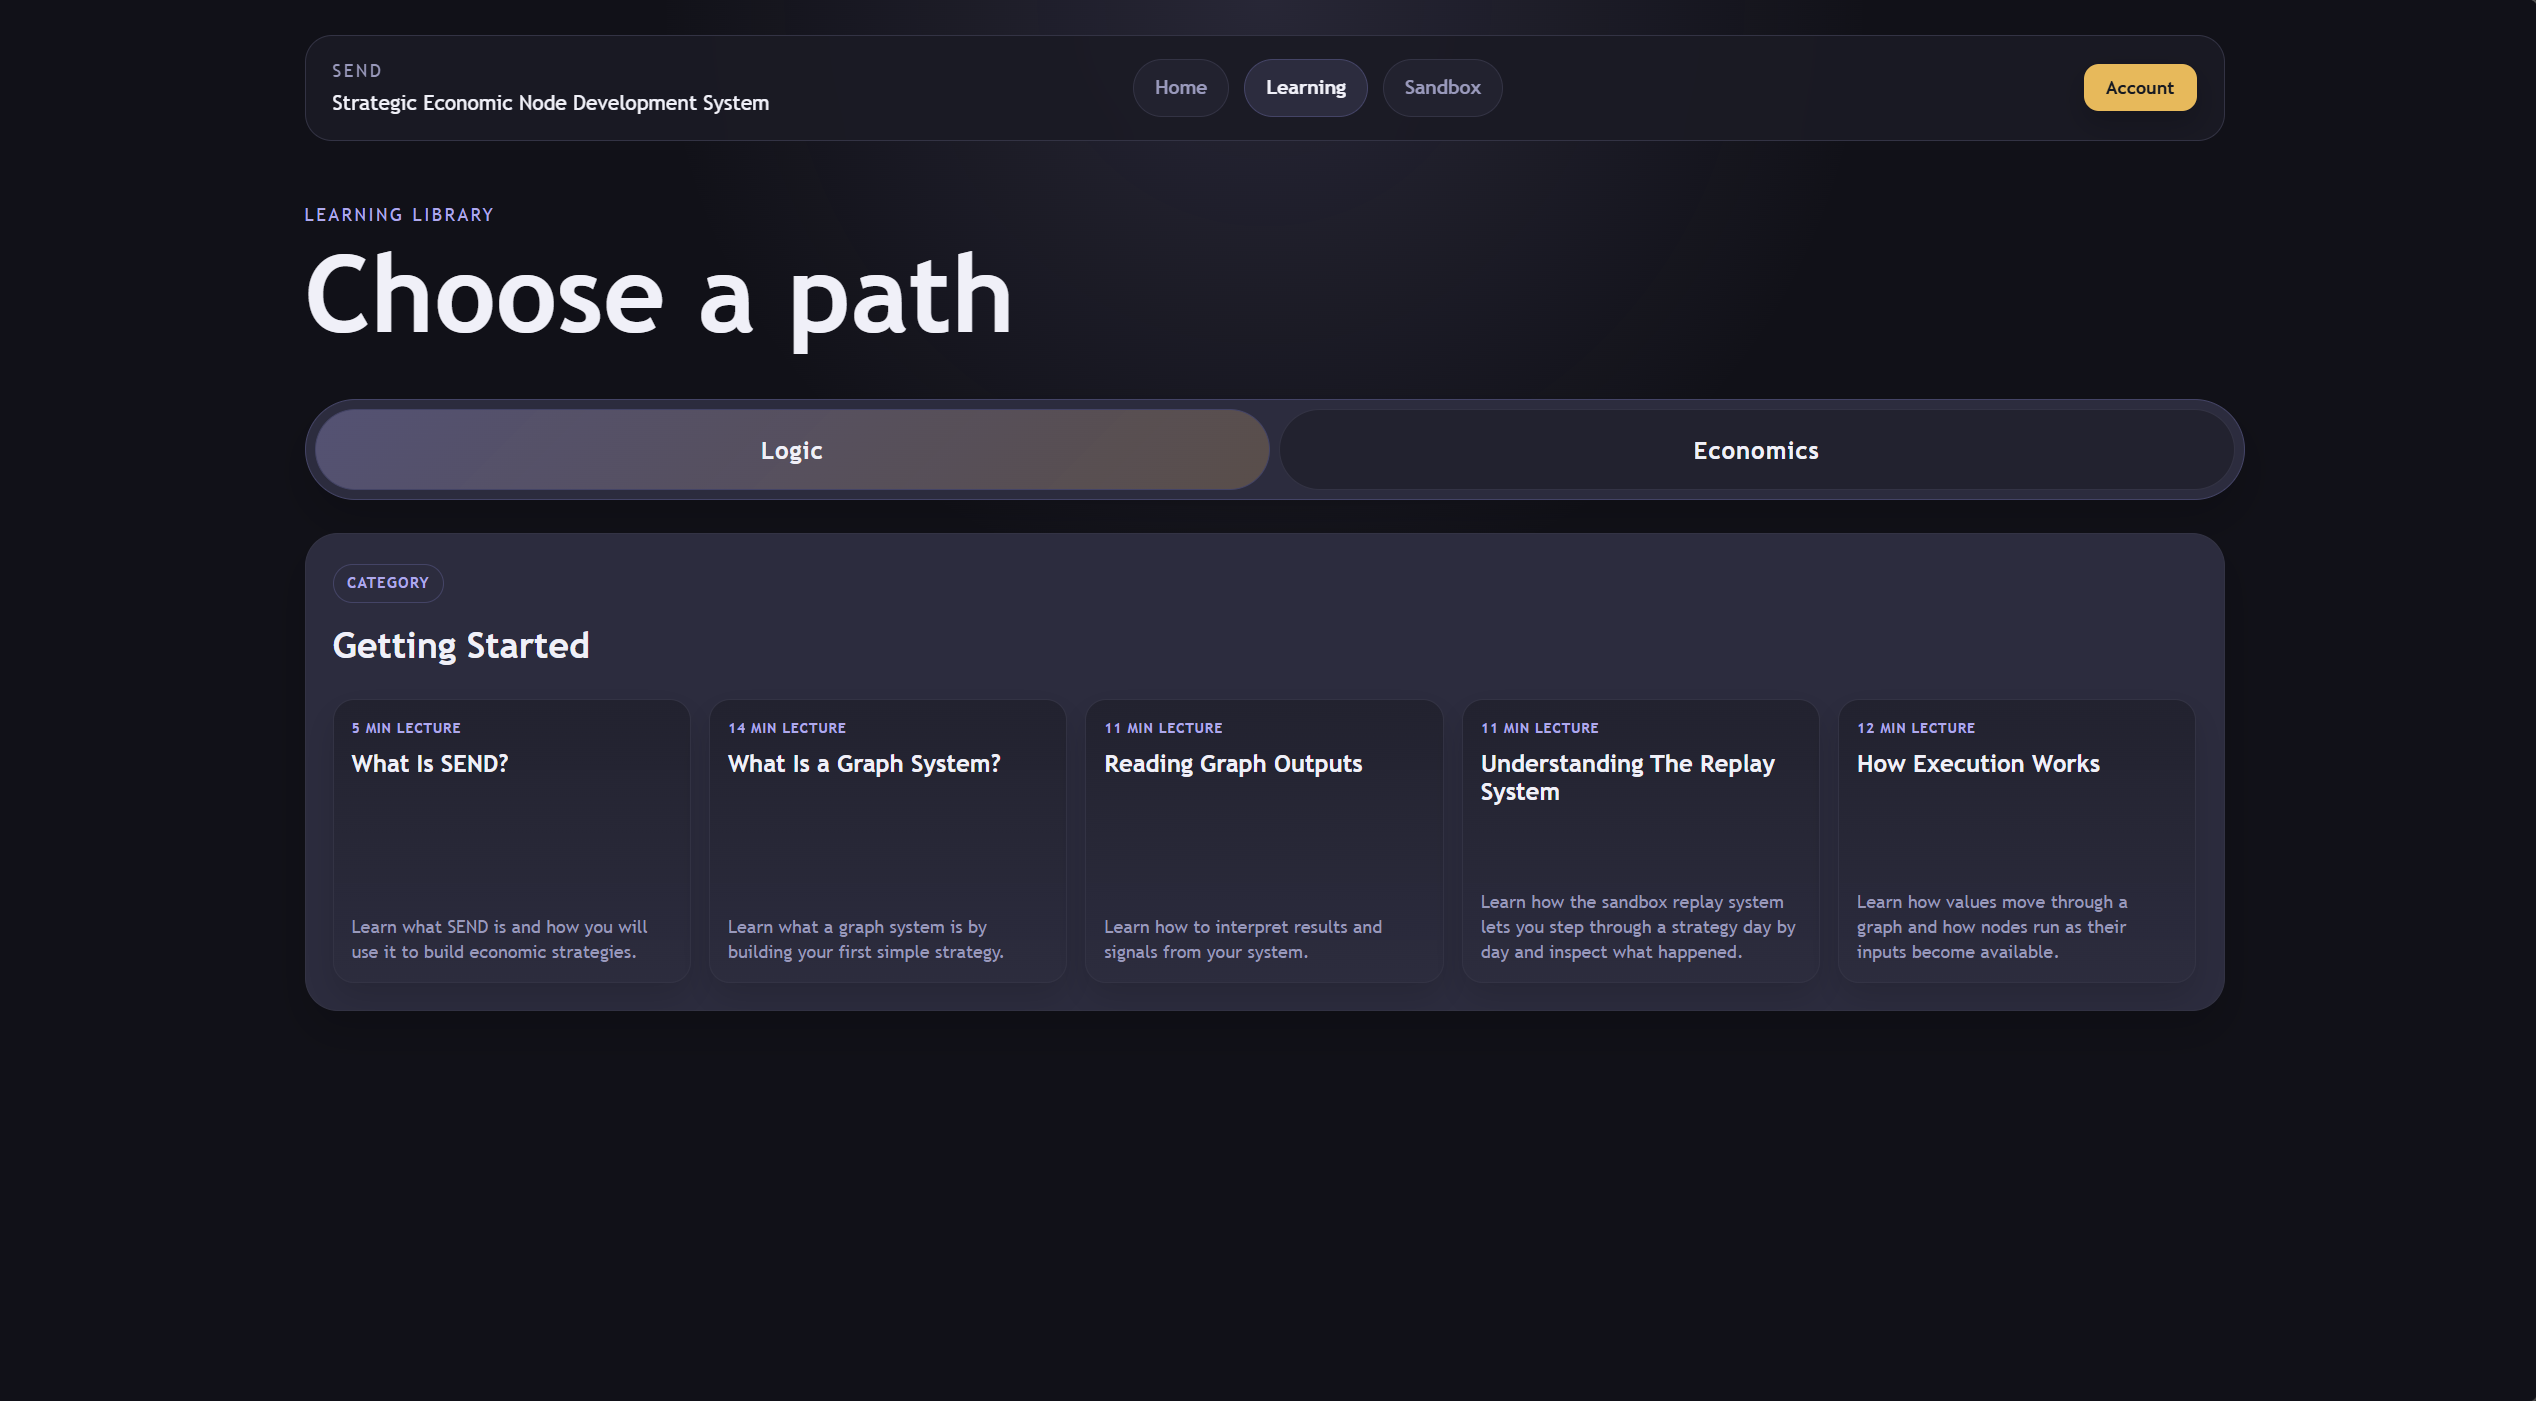
Task: Switch to the Logic path tab
Action: click(791, 450)
